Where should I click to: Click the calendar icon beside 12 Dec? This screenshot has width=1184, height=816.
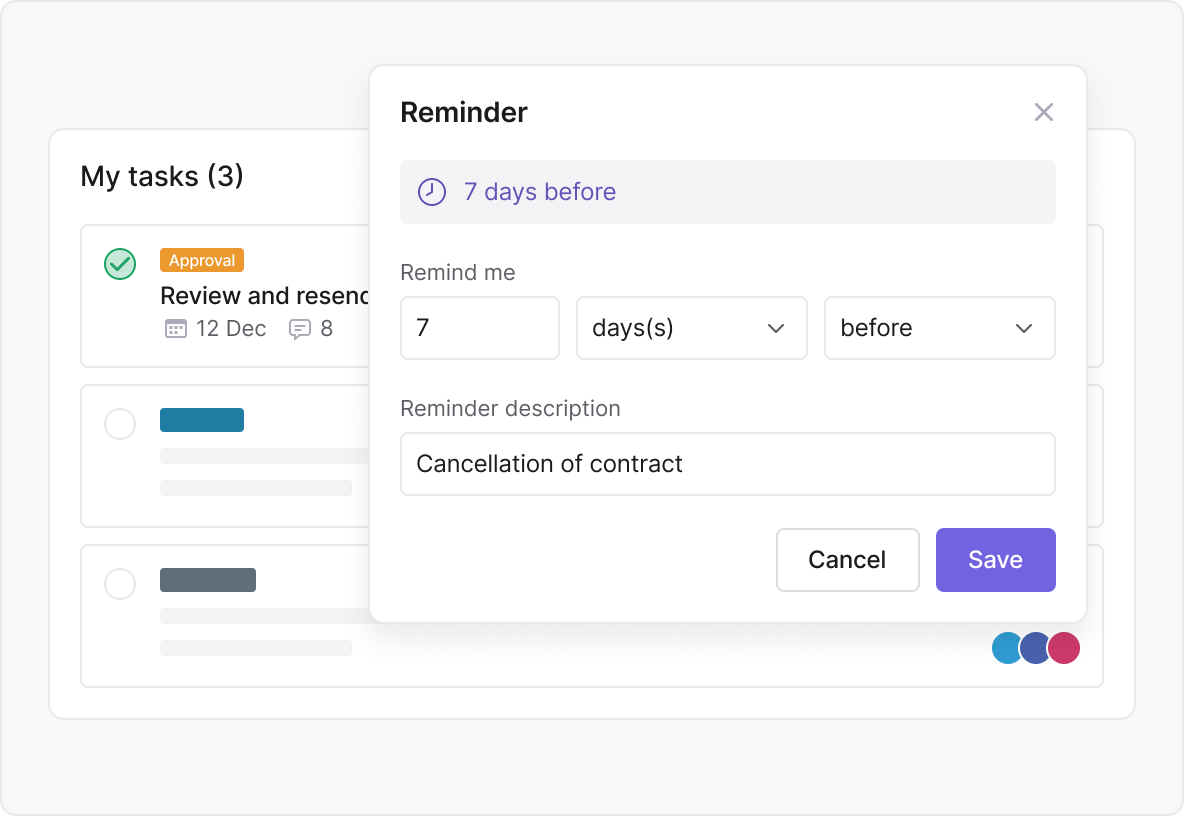click(x=175, y=328)
